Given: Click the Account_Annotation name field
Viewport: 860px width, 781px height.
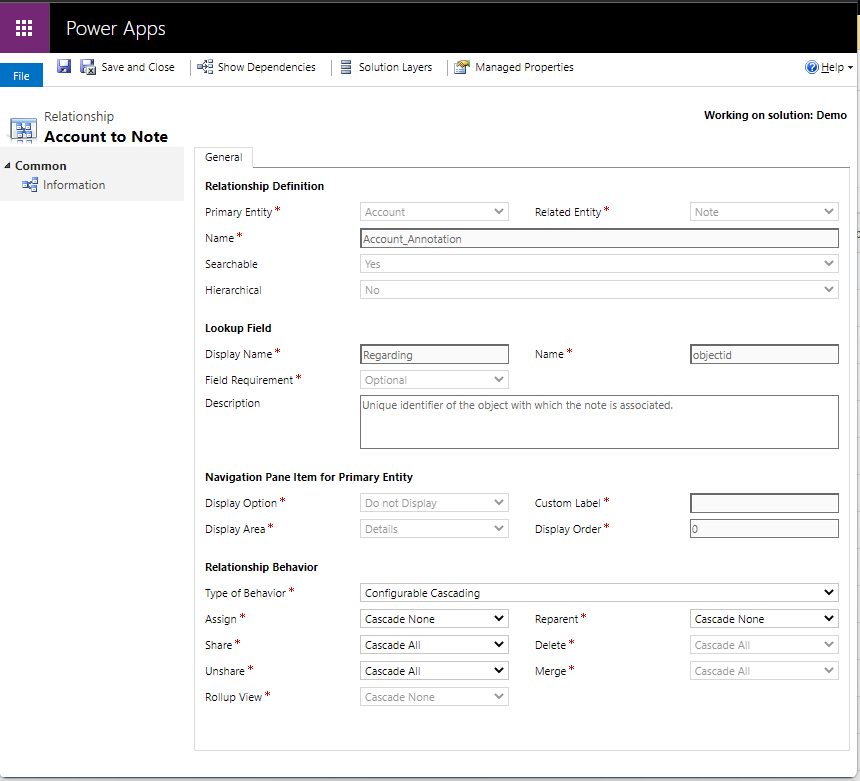Looking at the screenshot, I should [599, 239].
